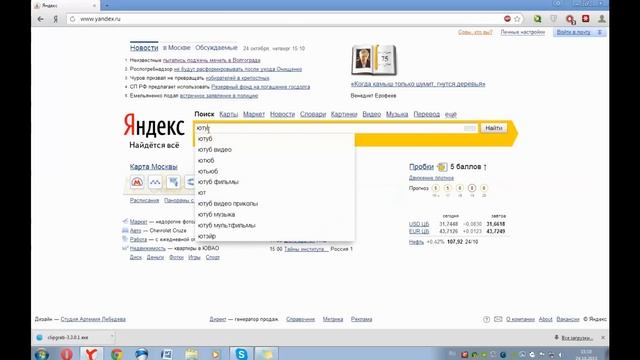Open 'Все загрузки' downloads link
The width and height of the screenshot is (640, 360).
(577, 338)
